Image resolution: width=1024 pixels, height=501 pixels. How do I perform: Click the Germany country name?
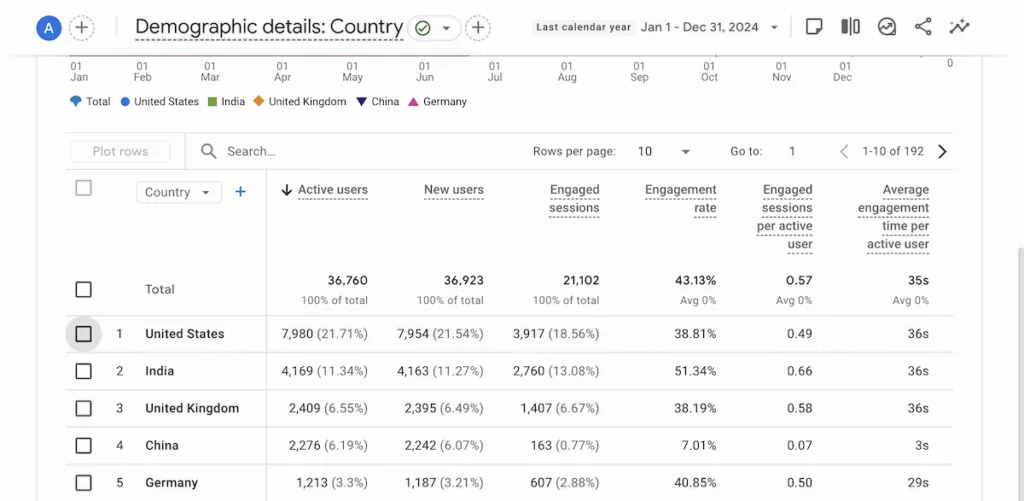[x=171, y=483]
